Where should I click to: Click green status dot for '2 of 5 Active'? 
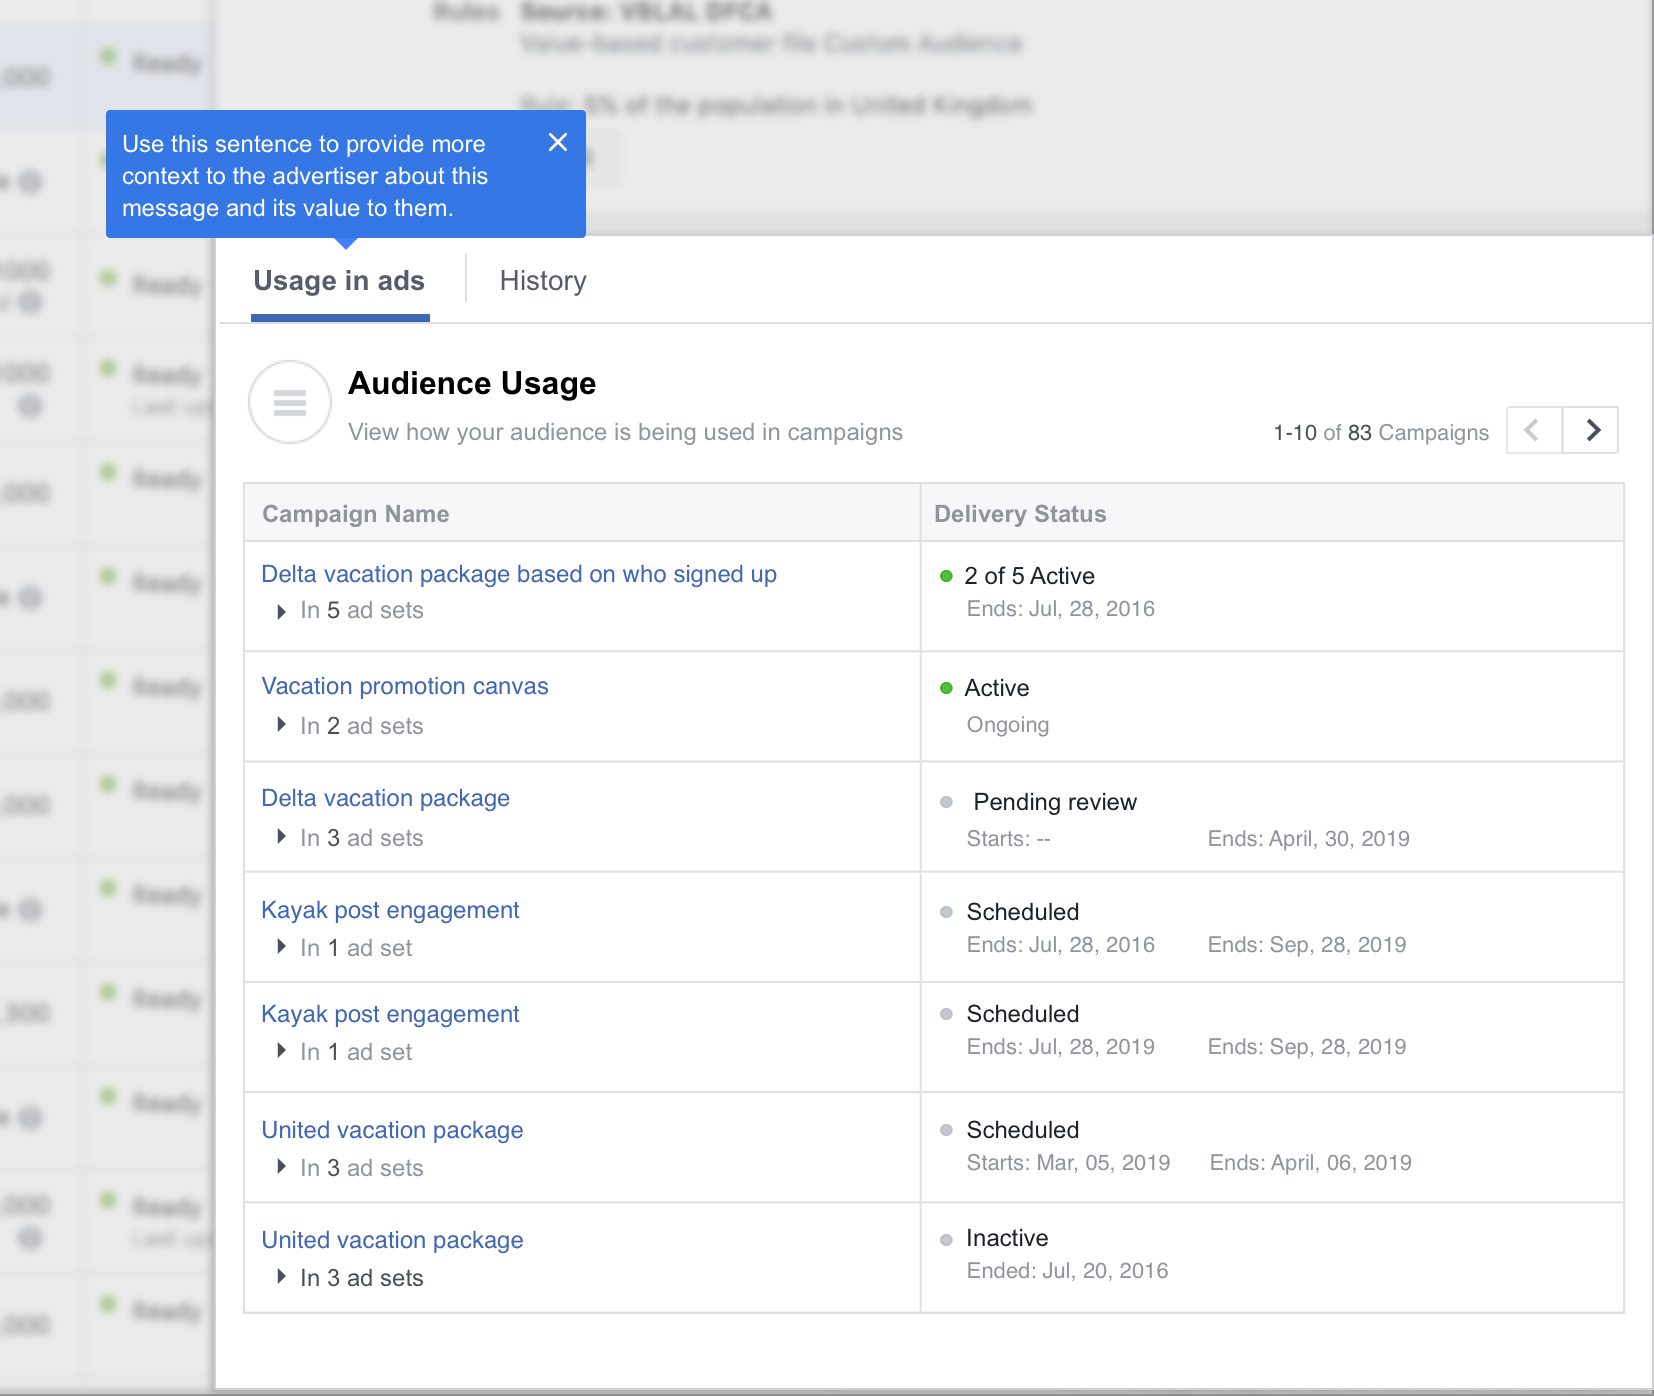pyautogui.click(x=946, y=576)
